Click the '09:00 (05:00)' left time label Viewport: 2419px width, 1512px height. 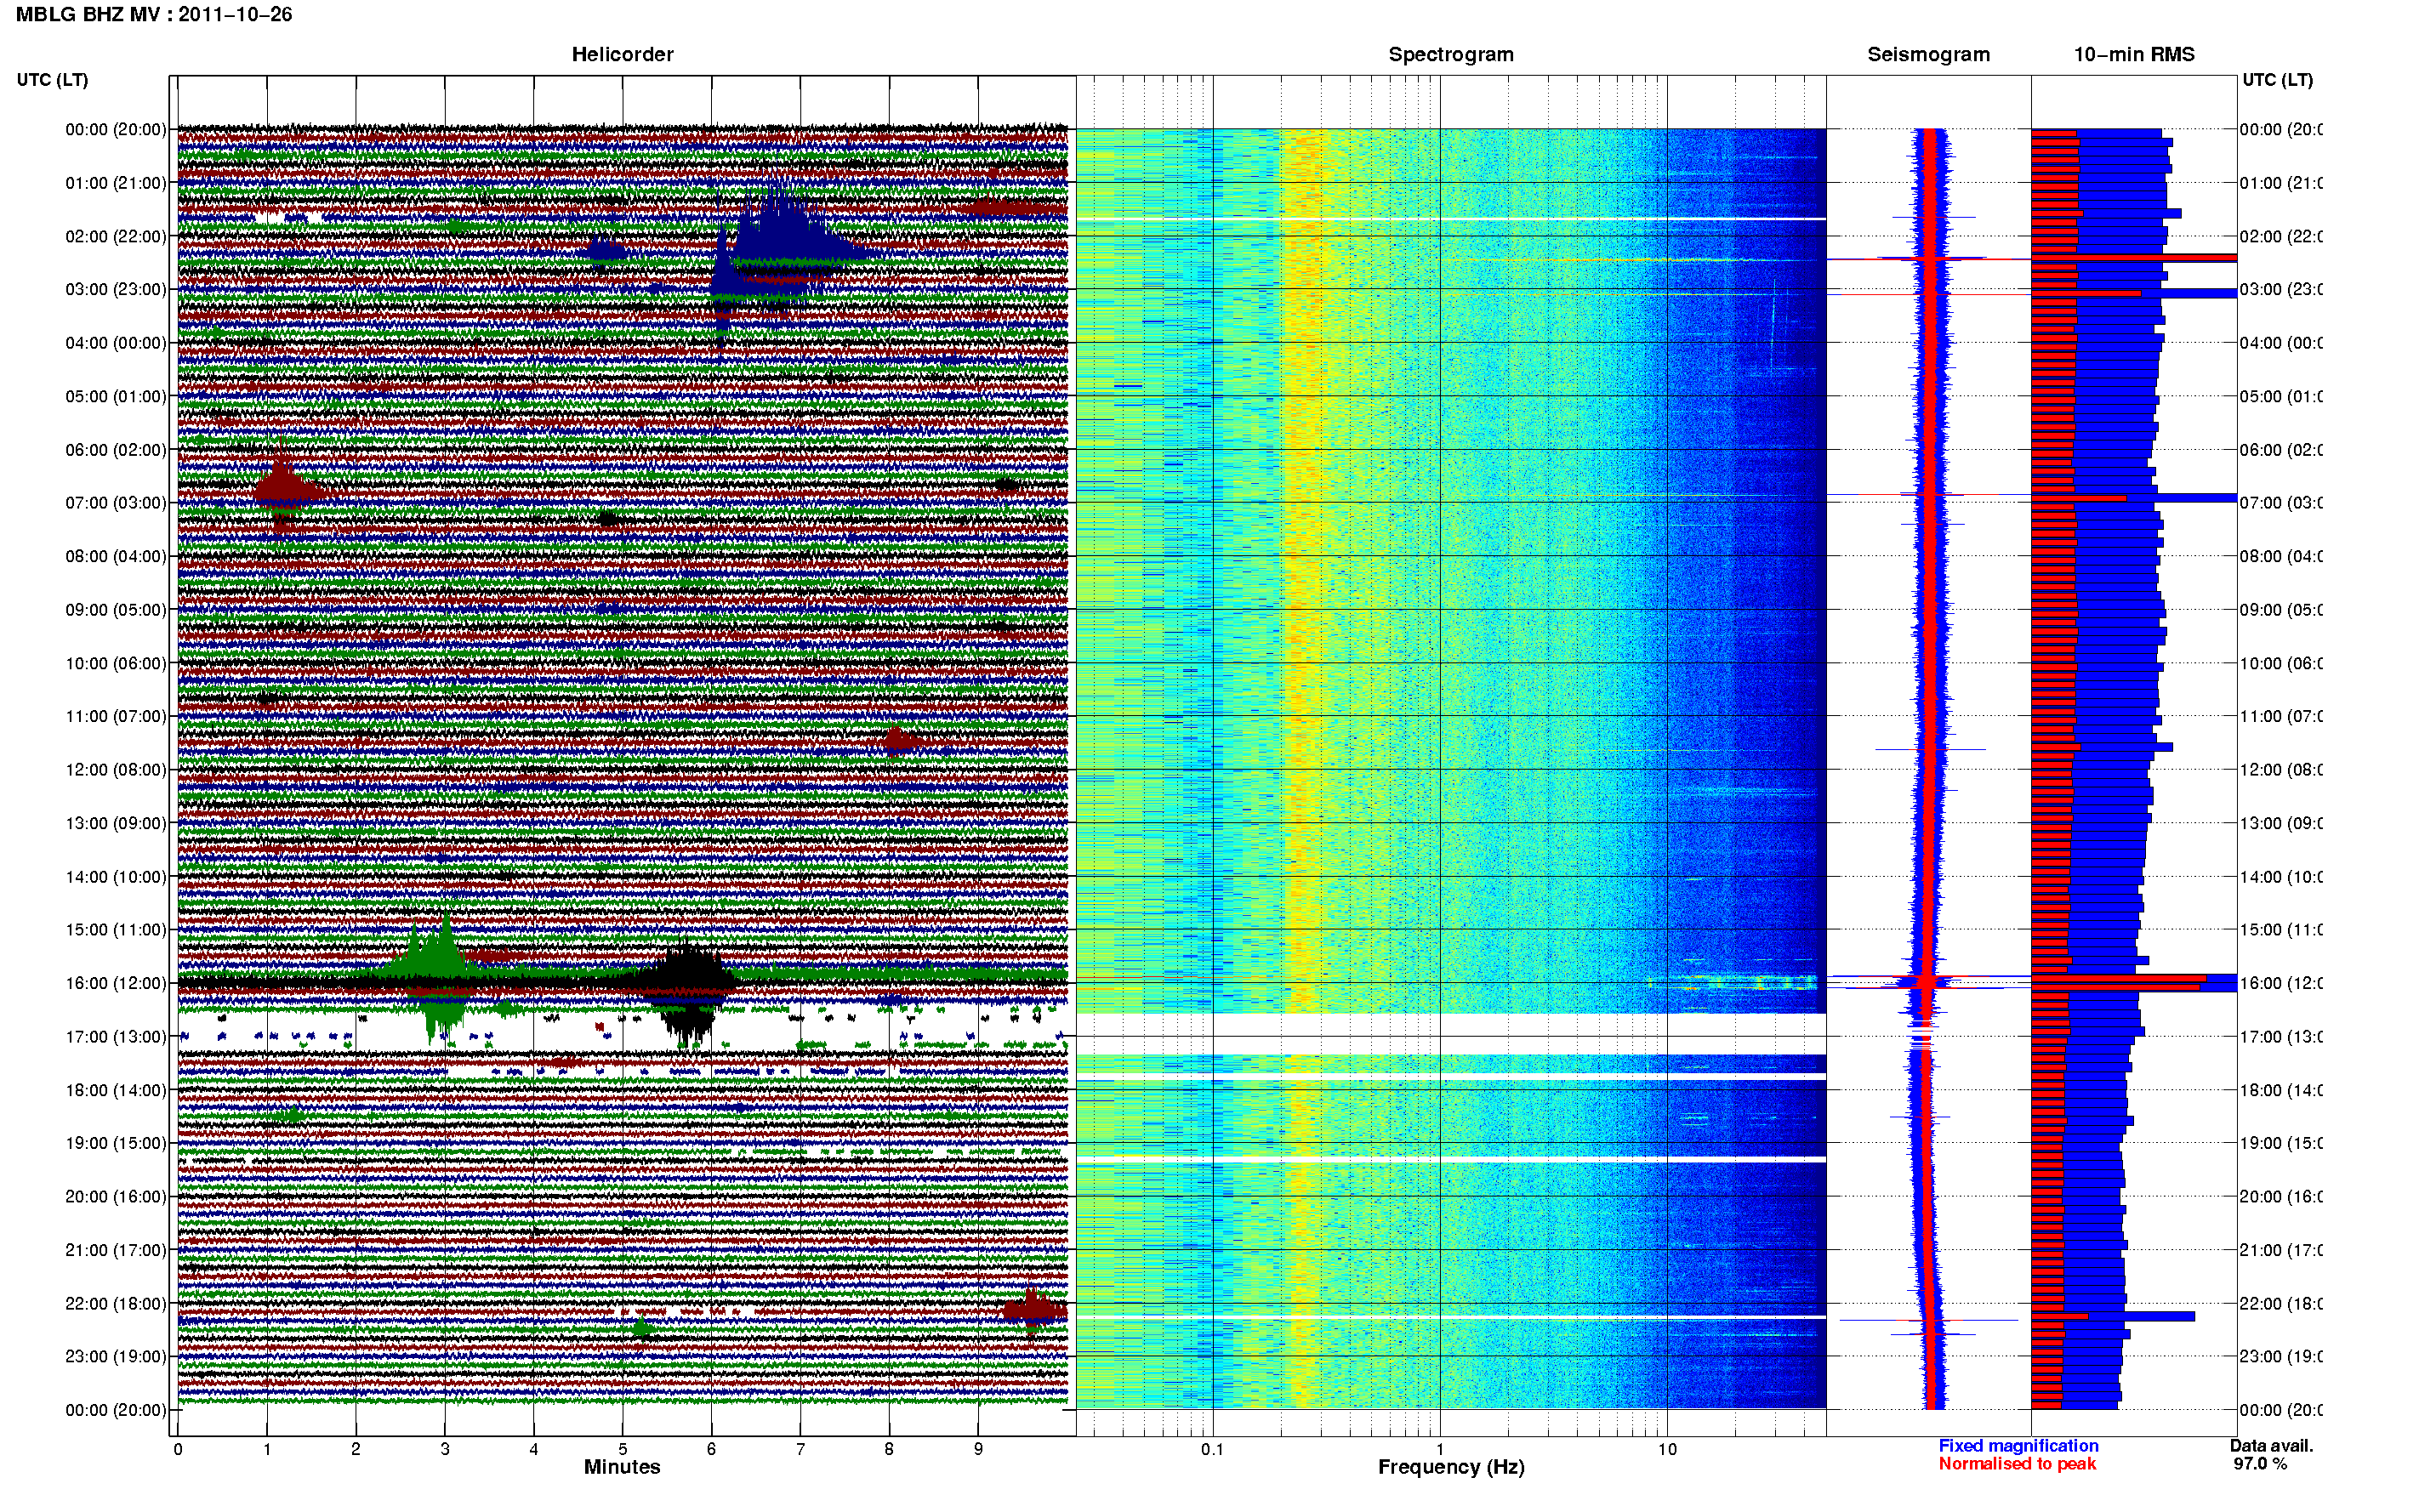[x=116, y=610]
